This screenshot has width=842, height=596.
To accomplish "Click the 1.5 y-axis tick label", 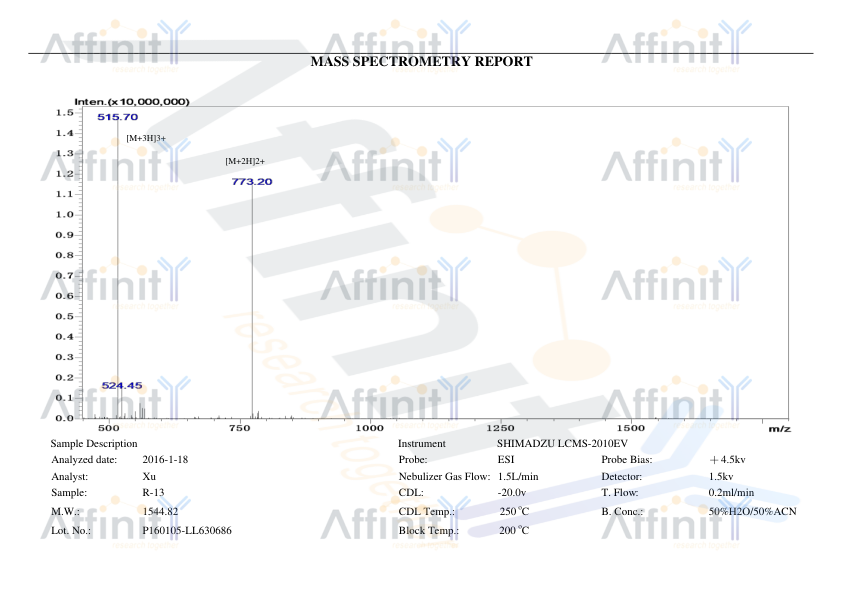I will tap(64, 113).
